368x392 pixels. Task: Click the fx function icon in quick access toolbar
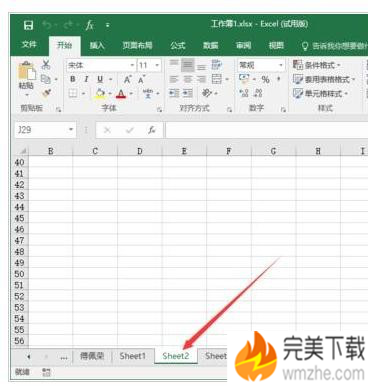pyautogui.click(x=90, y=25)
